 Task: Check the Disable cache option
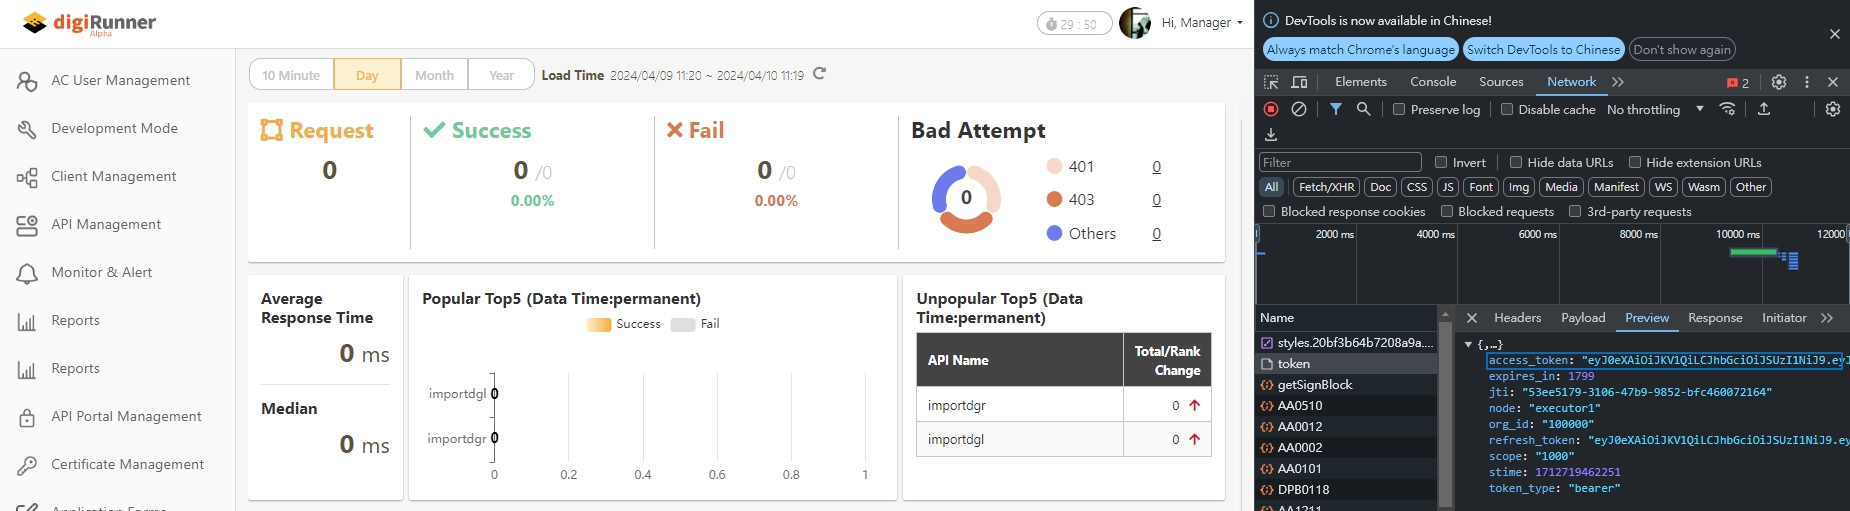(x=1507, y=110)
